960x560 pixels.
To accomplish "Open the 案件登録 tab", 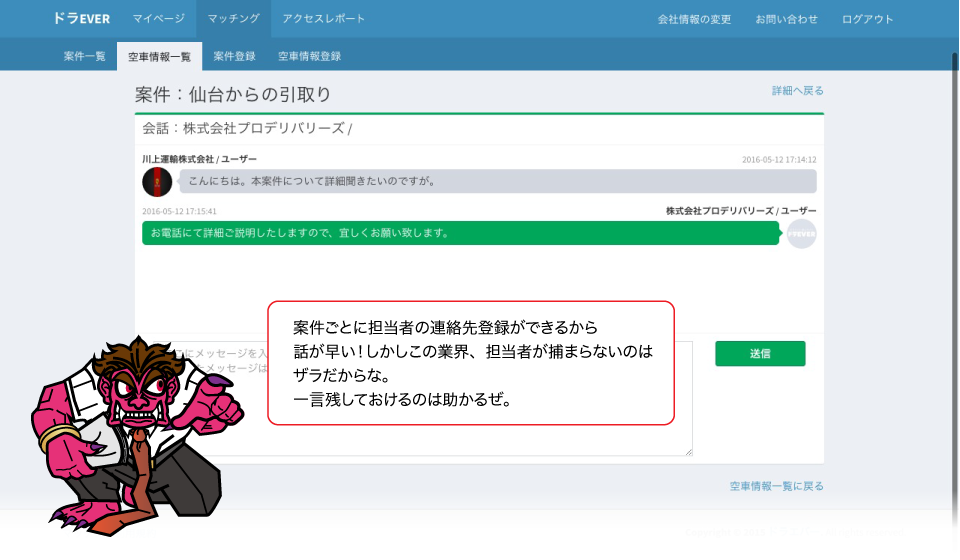I will 234,56.
